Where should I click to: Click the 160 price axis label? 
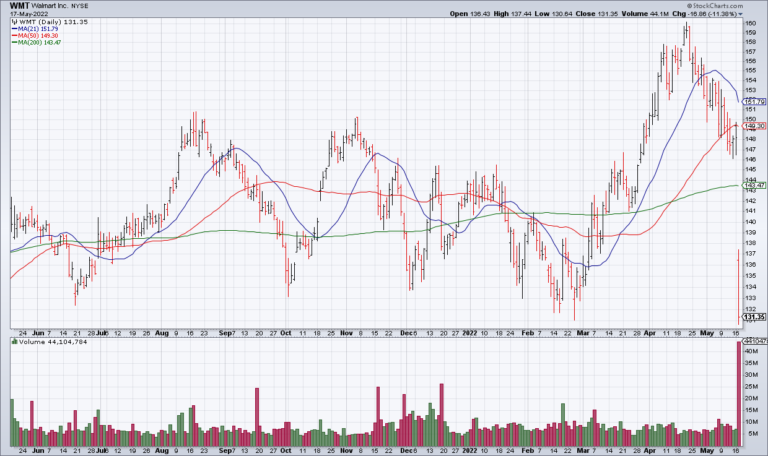coord(750,23)
